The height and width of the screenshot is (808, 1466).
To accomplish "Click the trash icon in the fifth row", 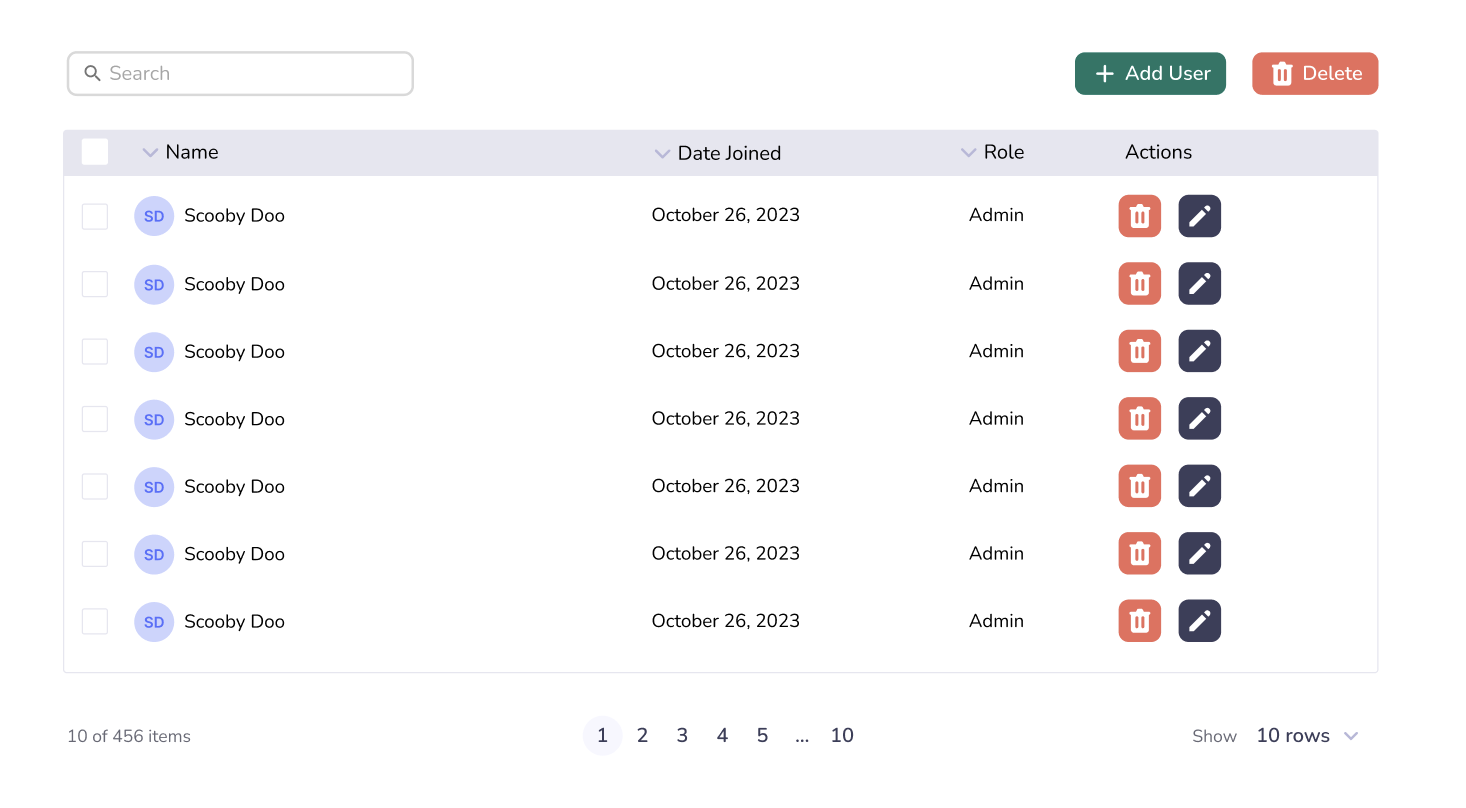I will 1139,486.
